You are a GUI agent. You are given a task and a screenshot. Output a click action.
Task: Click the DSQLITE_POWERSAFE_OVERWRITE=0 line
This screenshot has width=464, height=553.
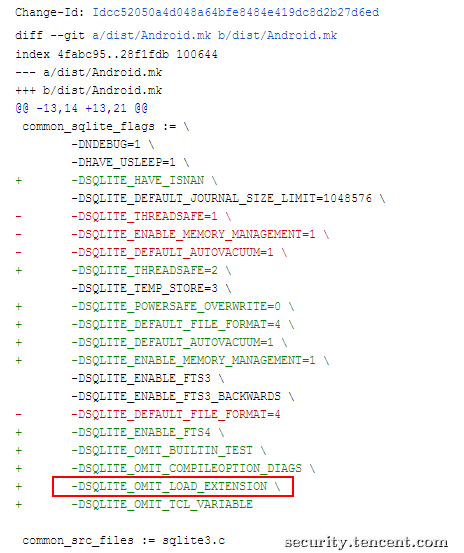coord(183,306)
